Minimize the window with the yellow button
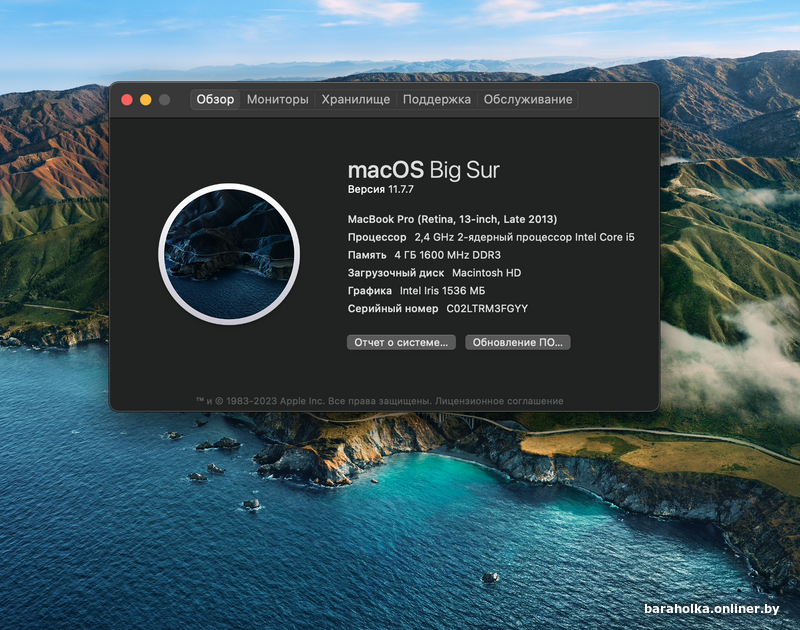 (x=146, y=99)
